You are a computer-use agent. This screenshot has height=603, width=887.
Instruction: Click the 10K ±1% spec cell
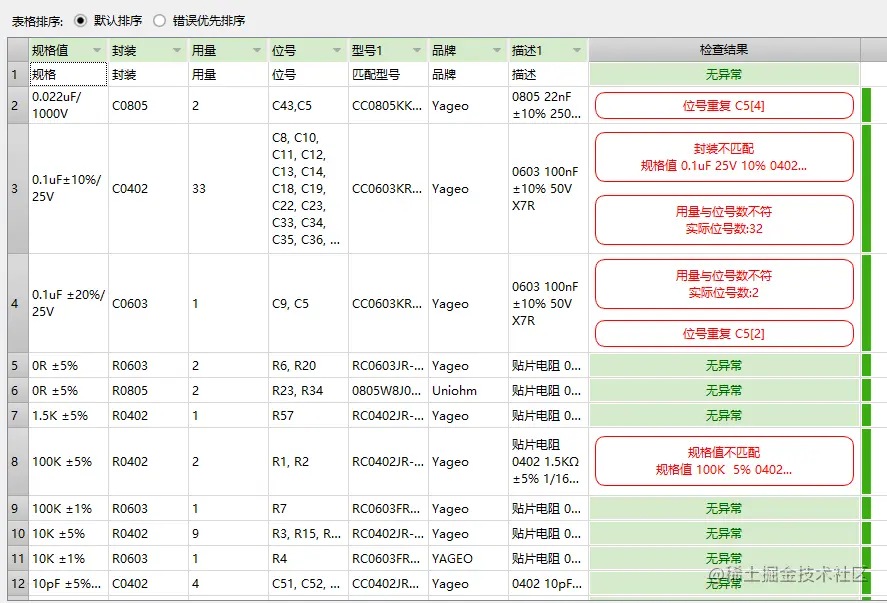coord(68,558)
